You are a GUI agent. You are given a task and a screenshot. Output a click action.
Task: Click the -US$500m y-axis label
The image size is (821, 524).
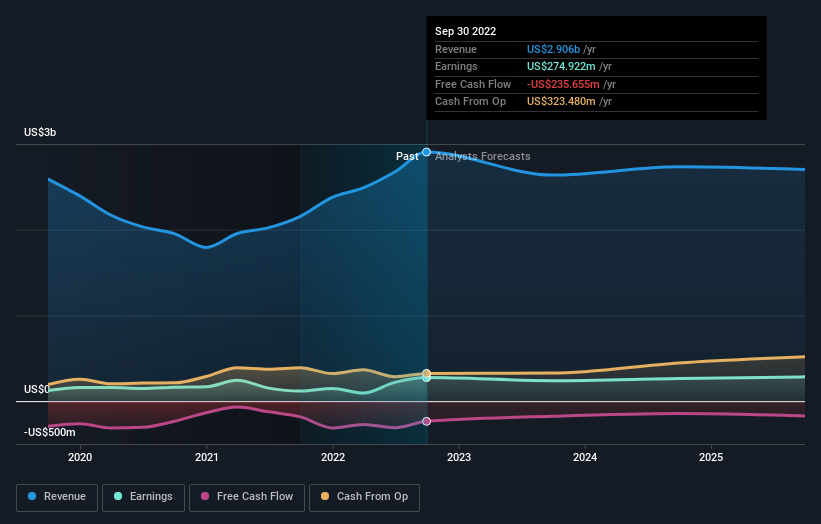[x=50, y=432]
